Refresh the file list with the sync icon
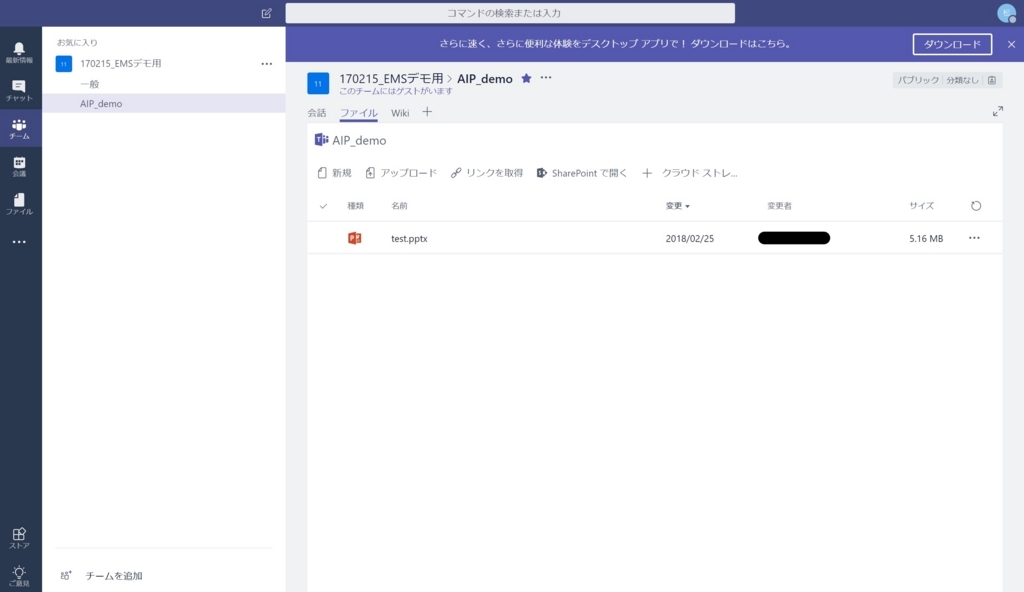Screen dimensions: 1024x592 pos(976,206)
